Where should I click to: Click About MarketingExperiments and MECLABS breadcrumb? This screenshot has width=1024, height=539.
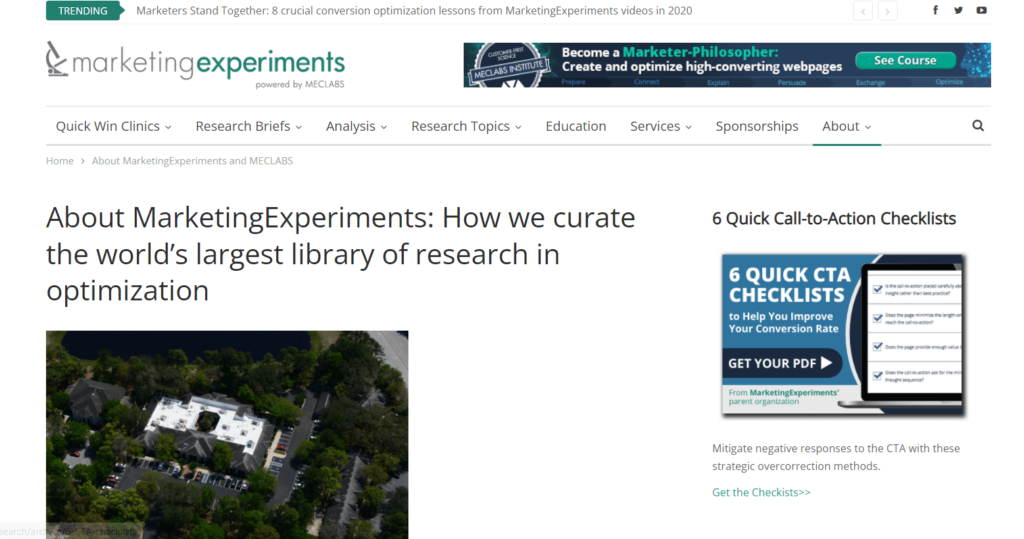[x=192, y=161]
